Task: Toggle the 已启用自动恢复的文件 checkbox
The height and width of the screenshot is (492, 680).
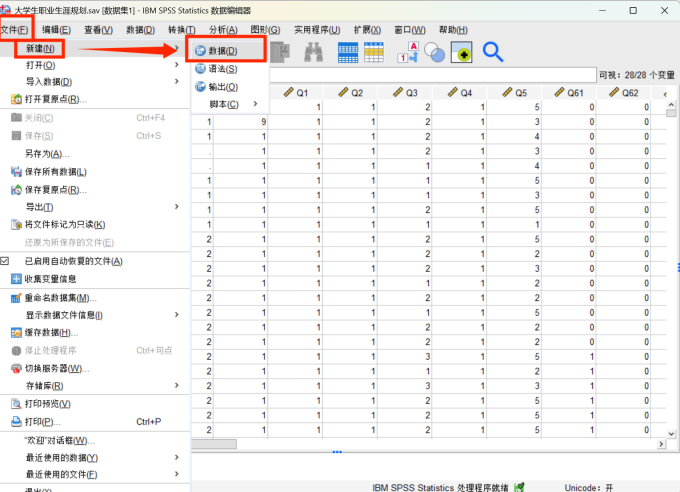Action: [x=5, y=261]
